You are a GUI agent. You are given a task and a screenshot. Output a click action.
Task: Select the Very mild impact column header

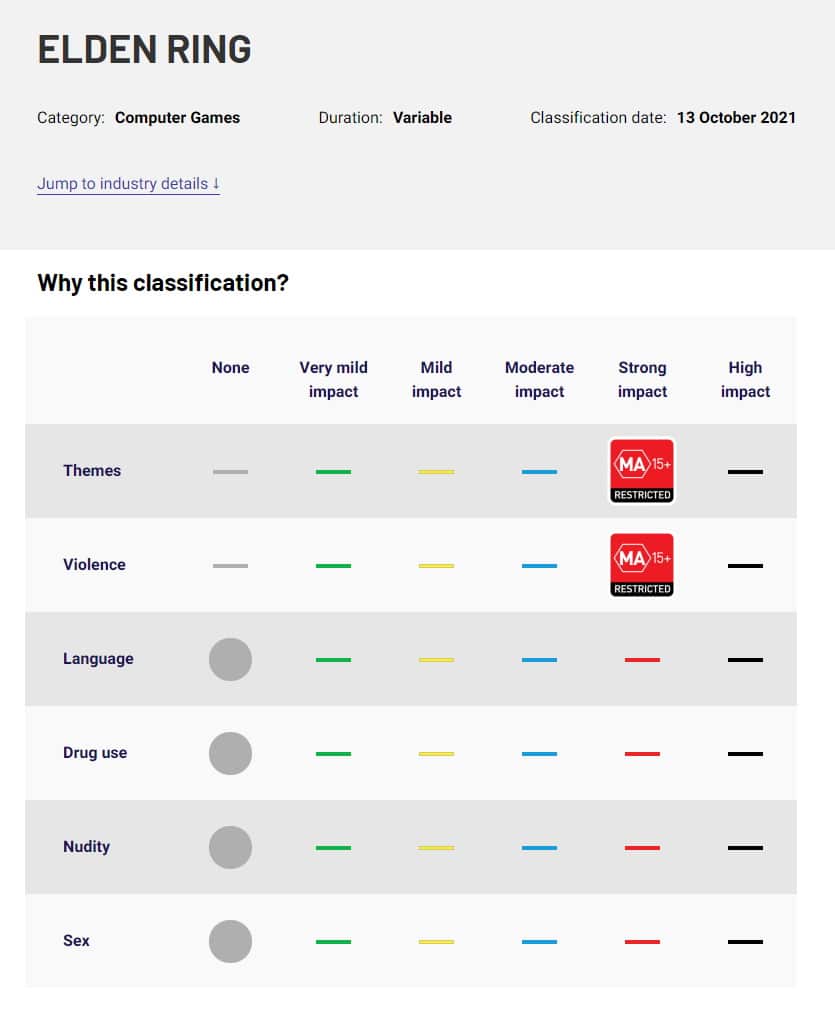pyautogui.click(x=333, y=379)
